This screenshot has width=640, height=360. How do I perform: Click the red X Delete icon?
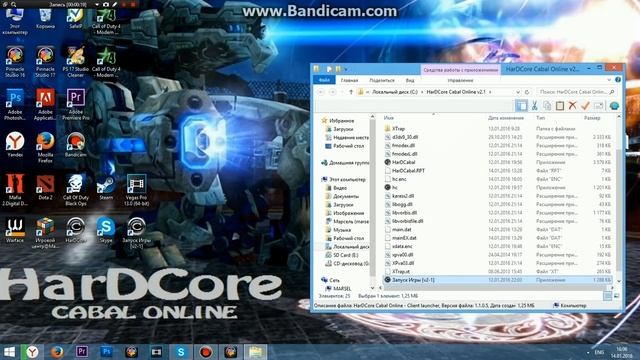click(x=572, y=106)
